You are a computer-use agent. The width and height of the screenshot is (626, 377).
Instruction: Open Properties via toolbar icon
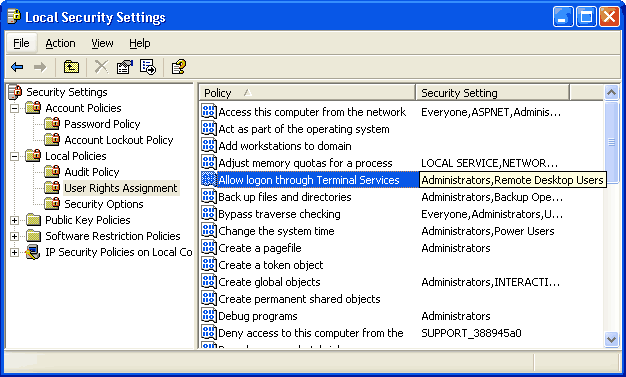click(125, 67)
